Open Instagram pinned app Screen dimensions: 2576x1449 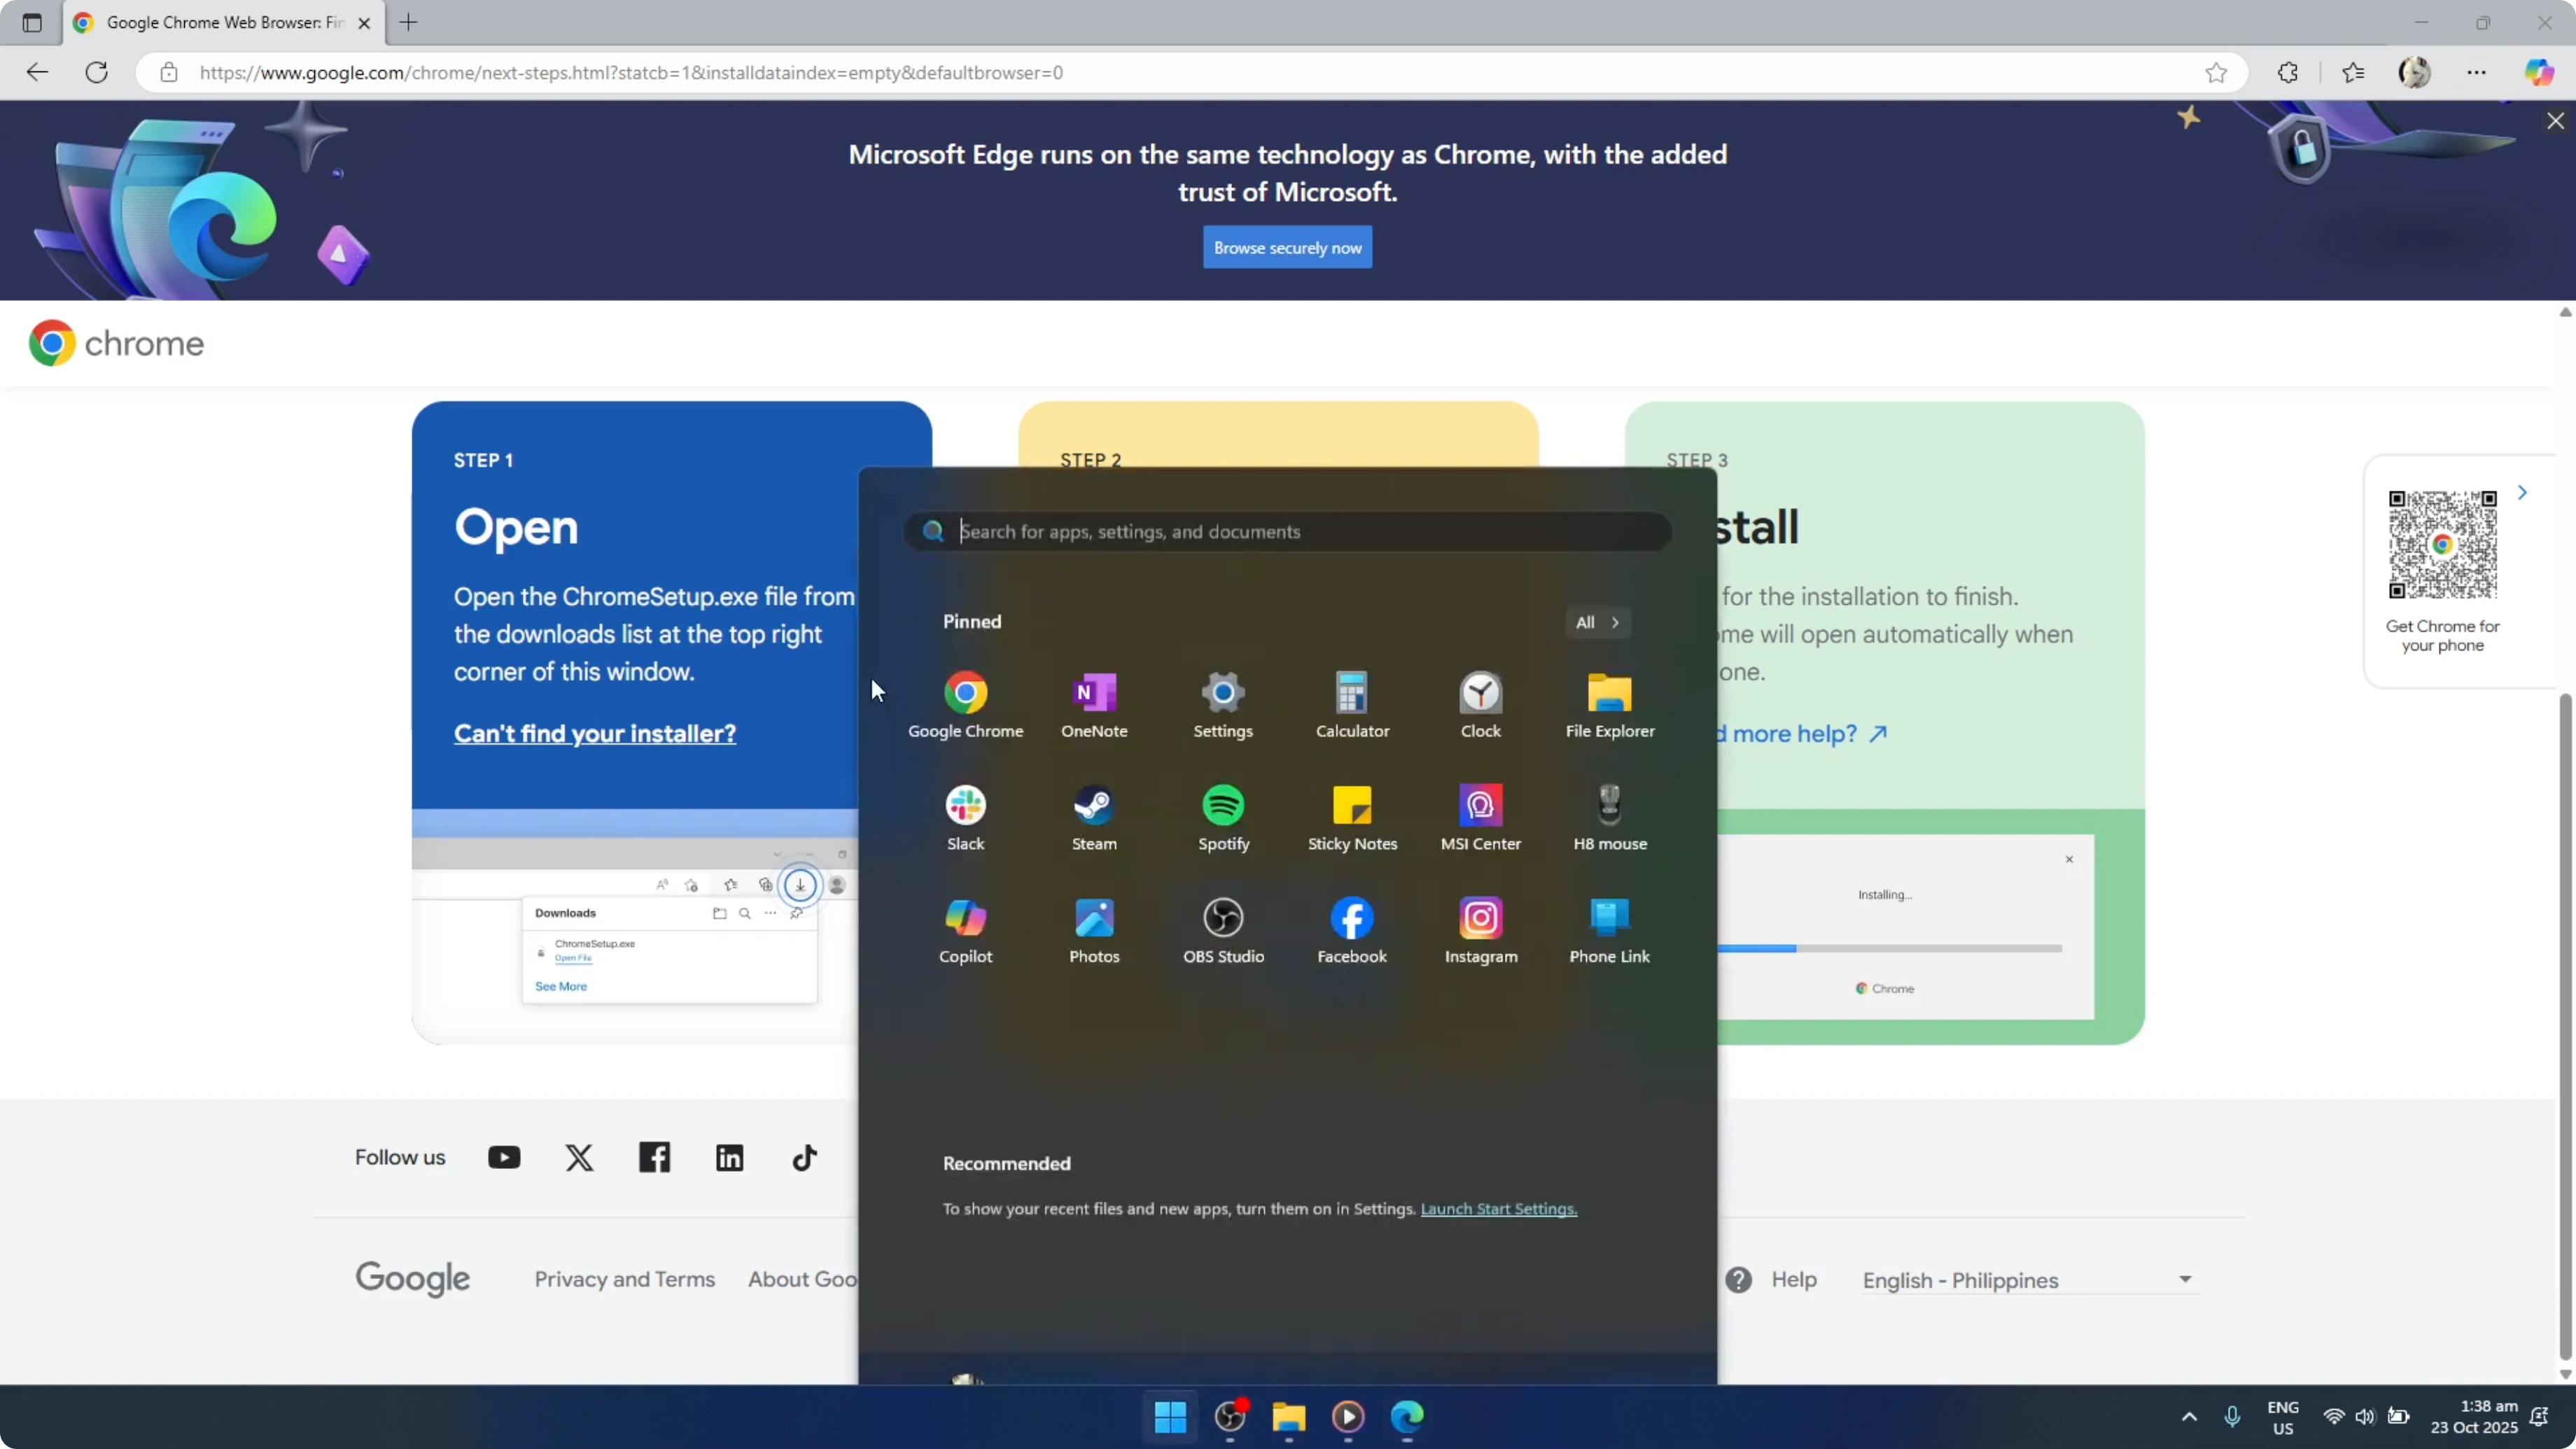click(1481, 931)
